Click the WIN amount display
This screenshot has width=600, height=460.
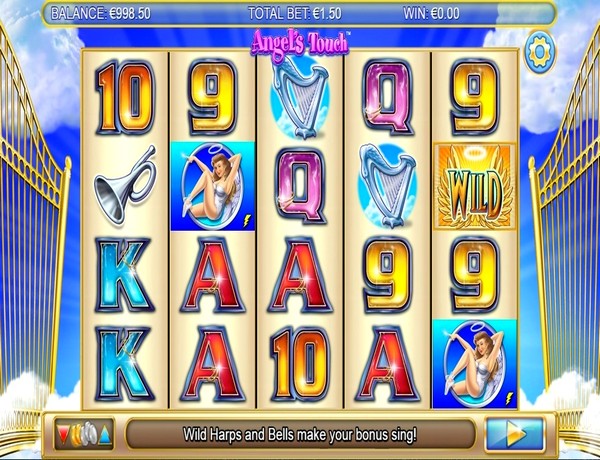(x=431, y=14)
